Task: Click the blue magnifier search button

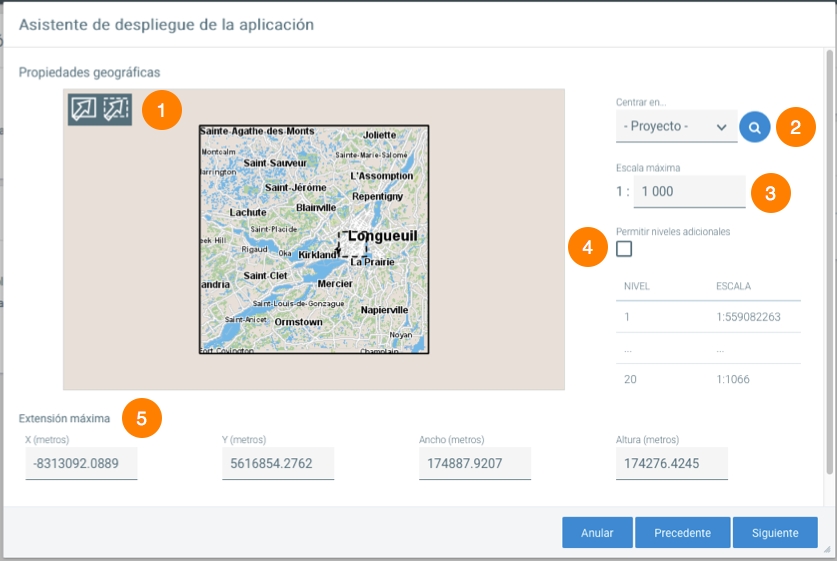Action: point(754,127)
